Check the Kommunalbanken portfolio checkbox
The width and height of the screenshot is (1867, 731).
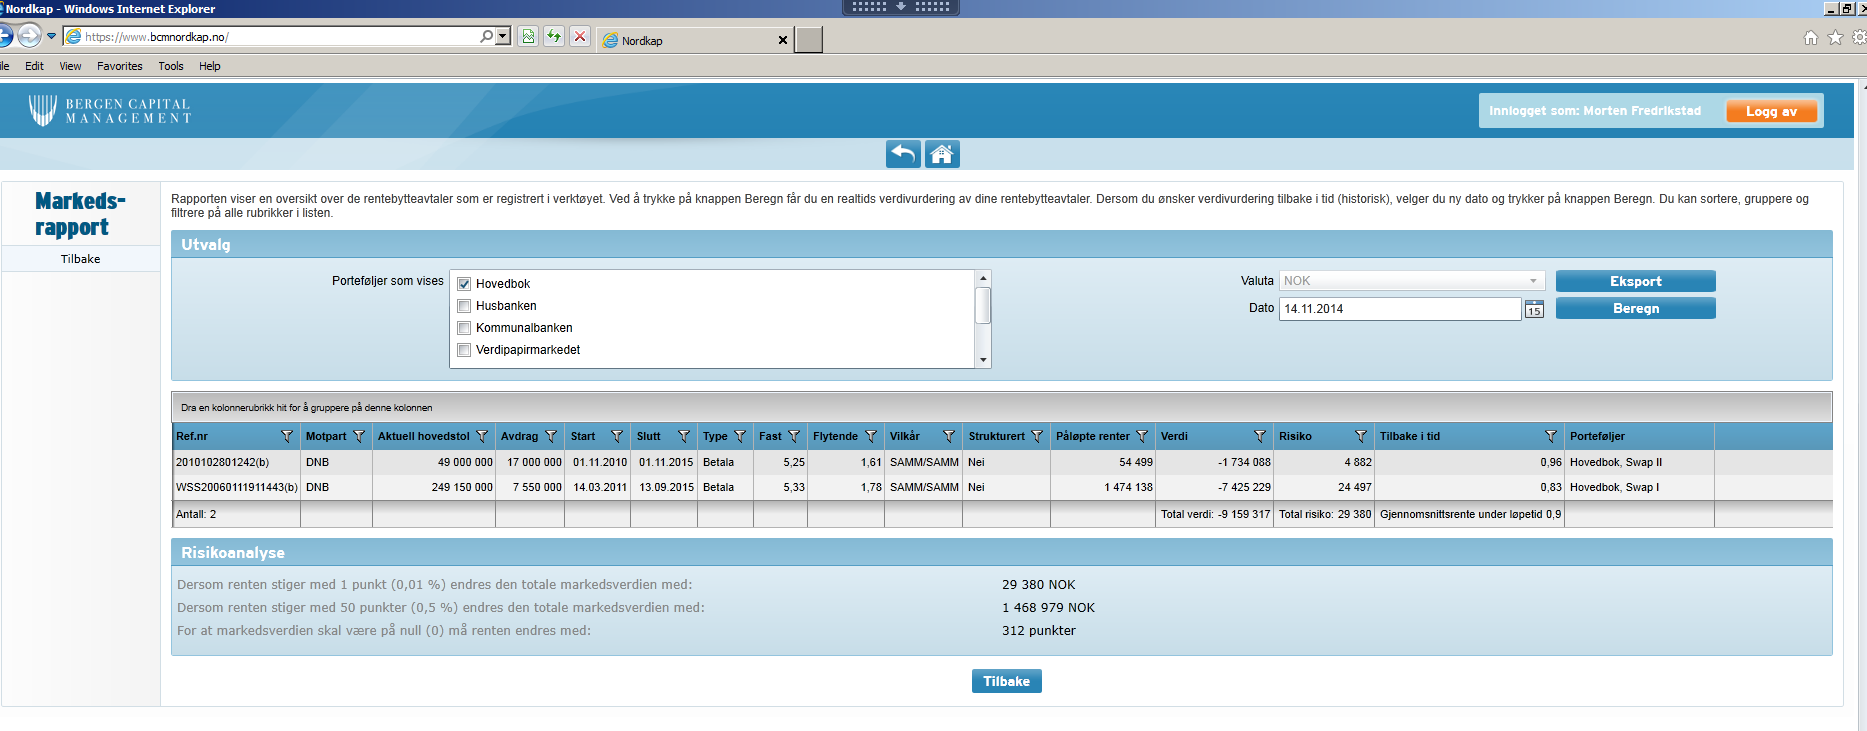464,328
